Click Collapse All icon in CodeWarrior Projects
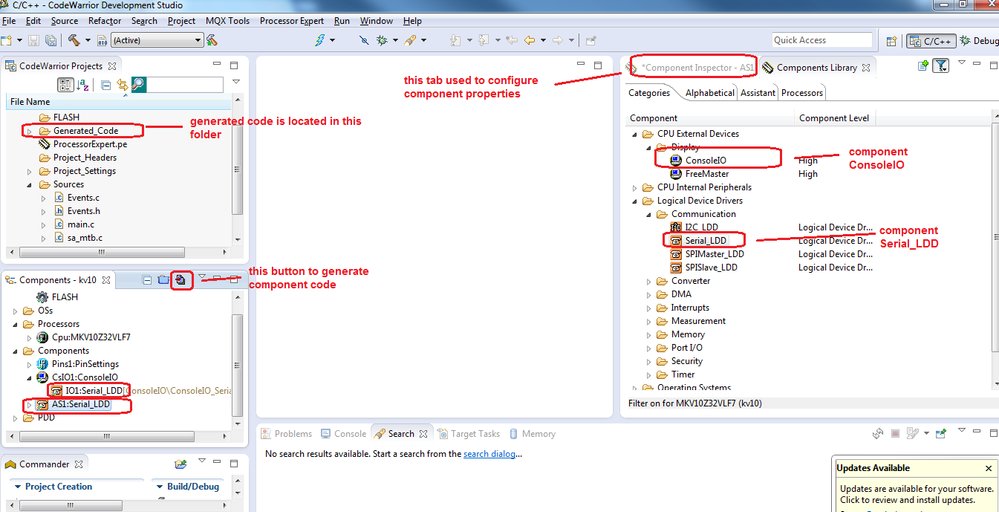The height and width of the screenshot is (512, 999). click(106, 84)
